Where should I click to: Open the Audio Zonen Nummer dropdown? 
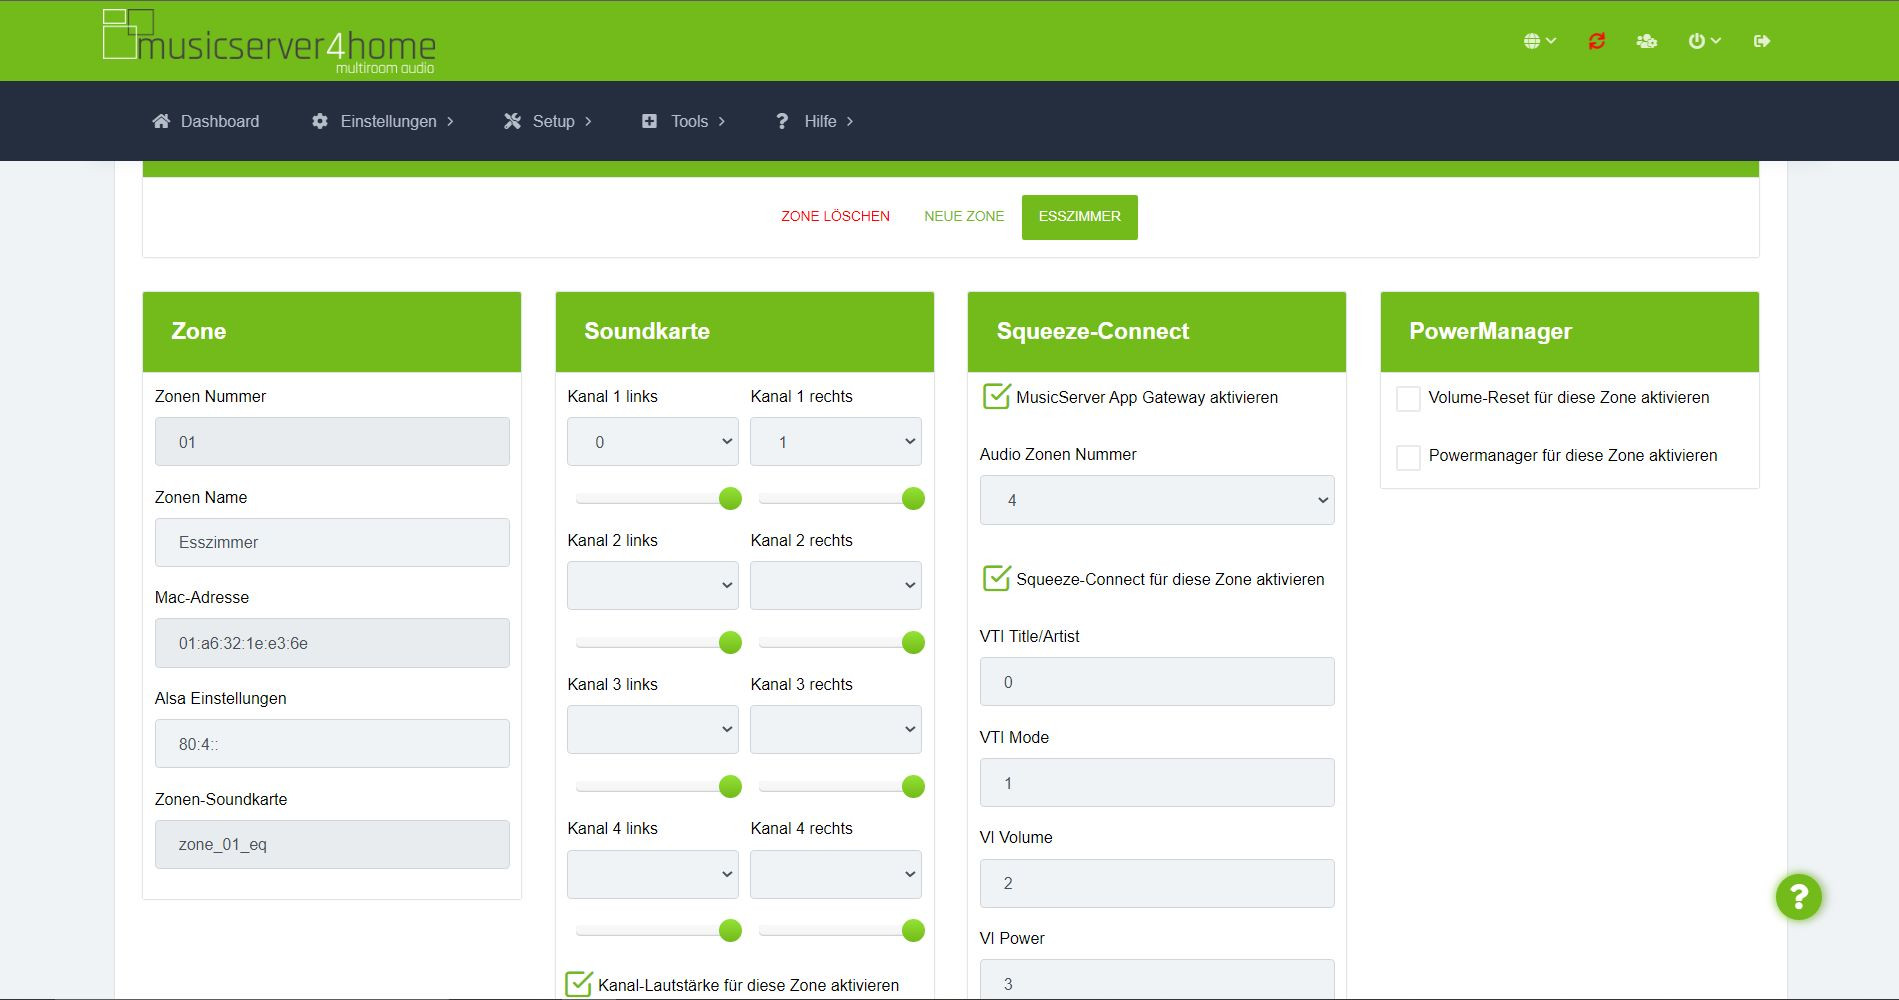[1156, 500]
